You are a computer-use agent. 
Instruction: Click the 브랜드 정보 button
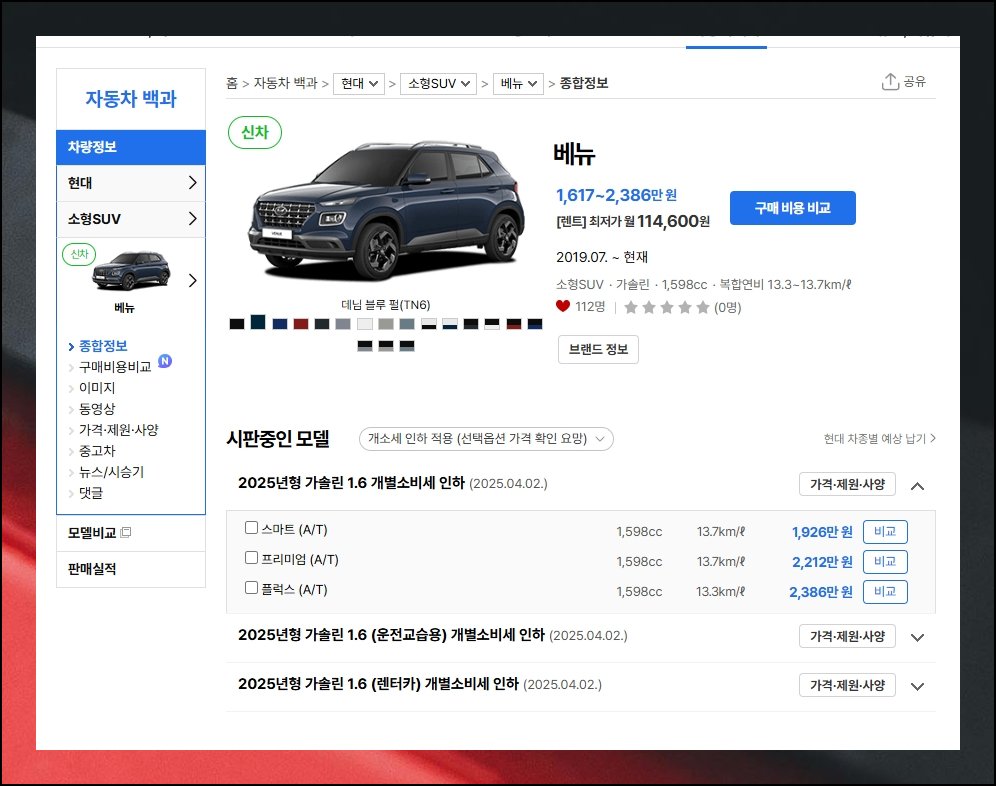tap(598, 349)
